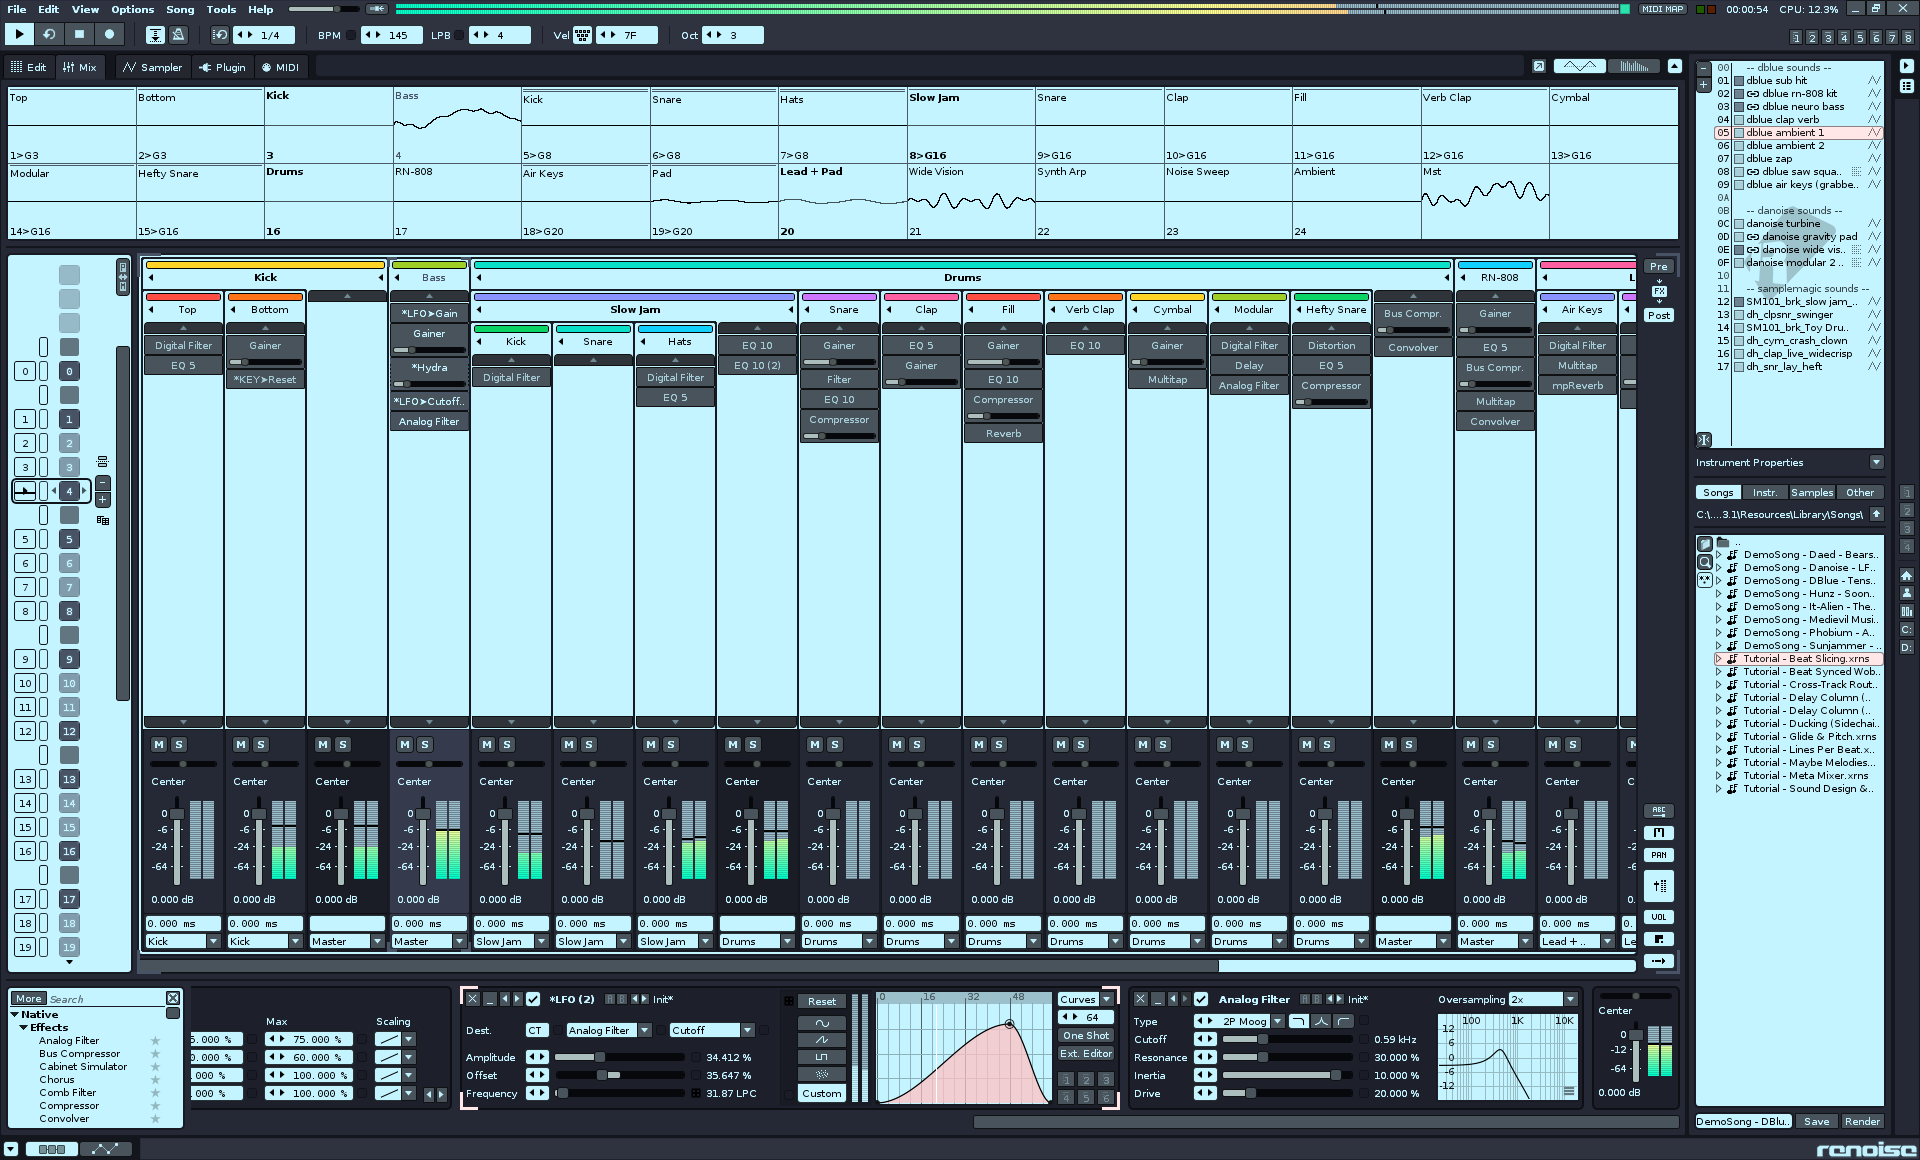Click the Reset button in LFO
The image size is (1920, 1160).
[822, 1001]
